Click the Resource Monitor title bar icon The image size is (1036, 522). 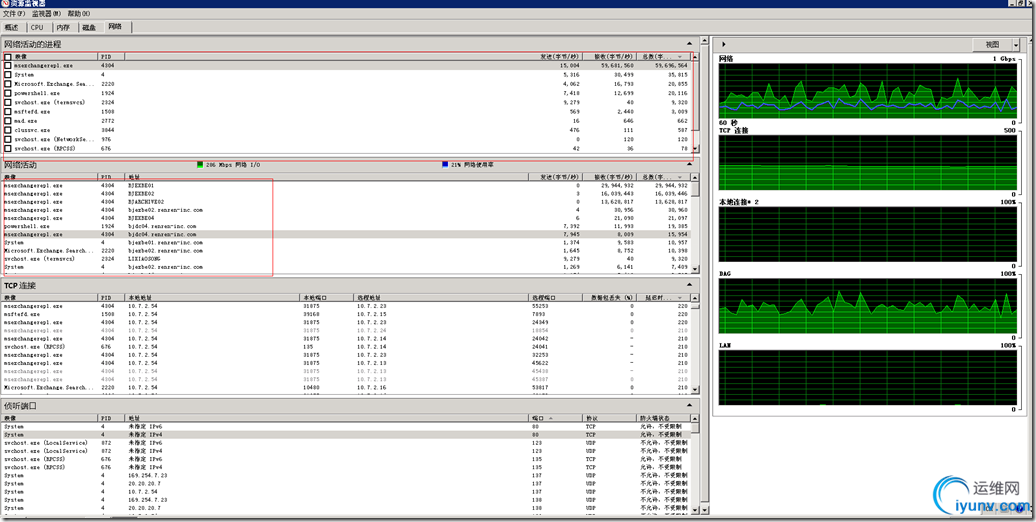(x=5, y=3)
